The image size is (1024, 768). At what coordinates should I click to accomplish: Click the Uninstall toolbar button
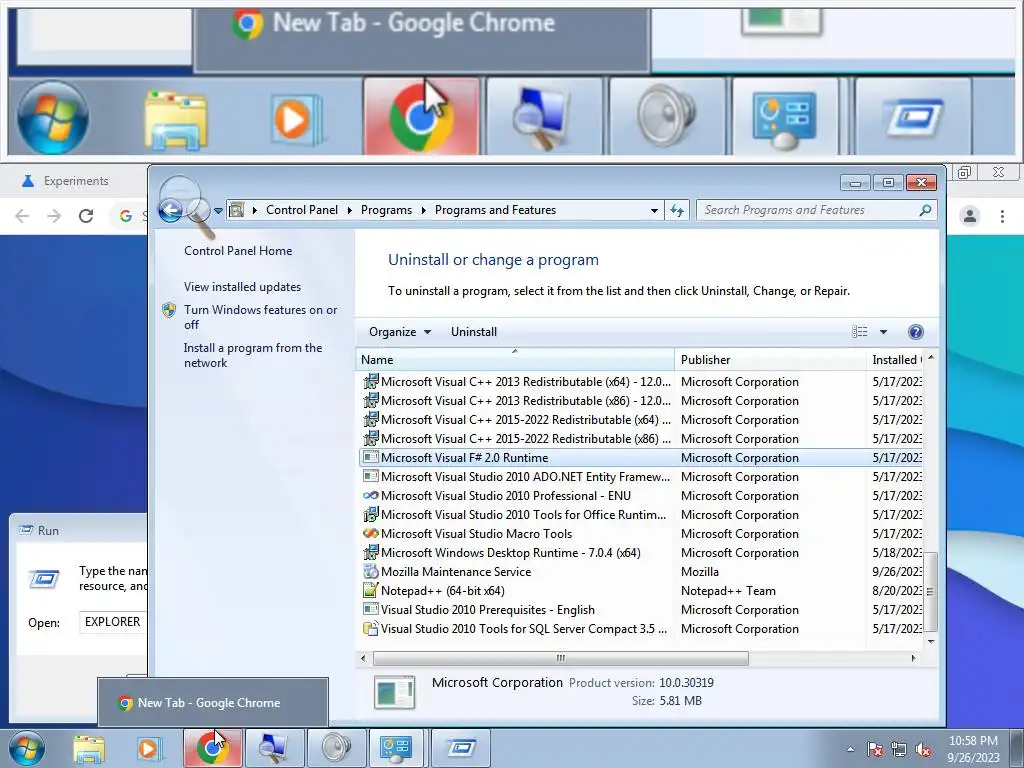tap(474, 332)
